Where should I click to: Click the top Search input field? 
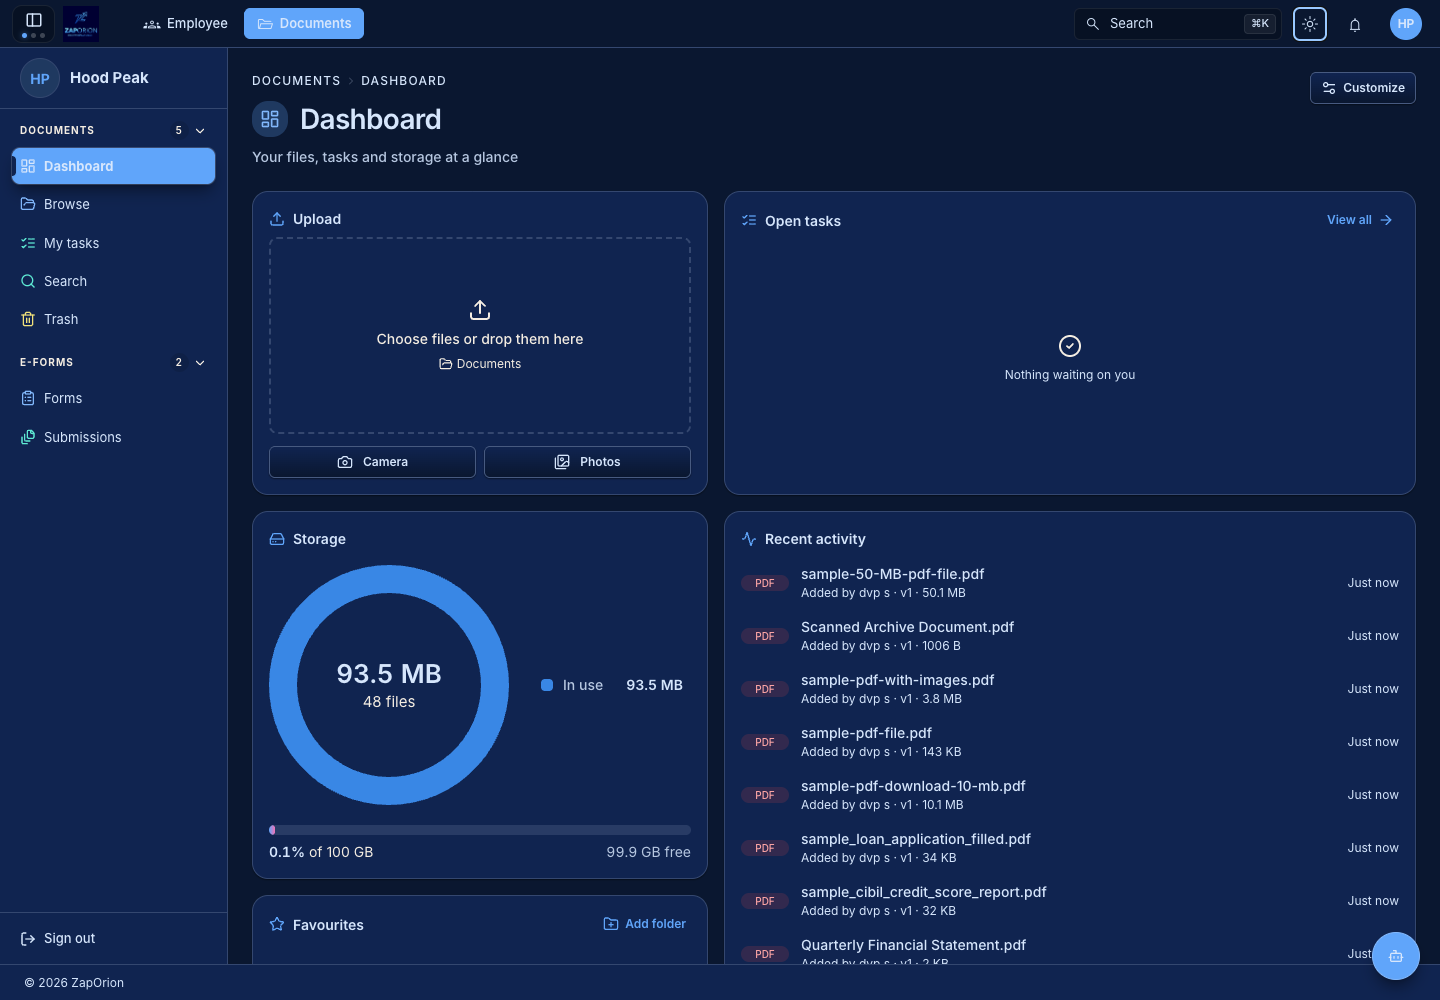[x=1178, y=24]
